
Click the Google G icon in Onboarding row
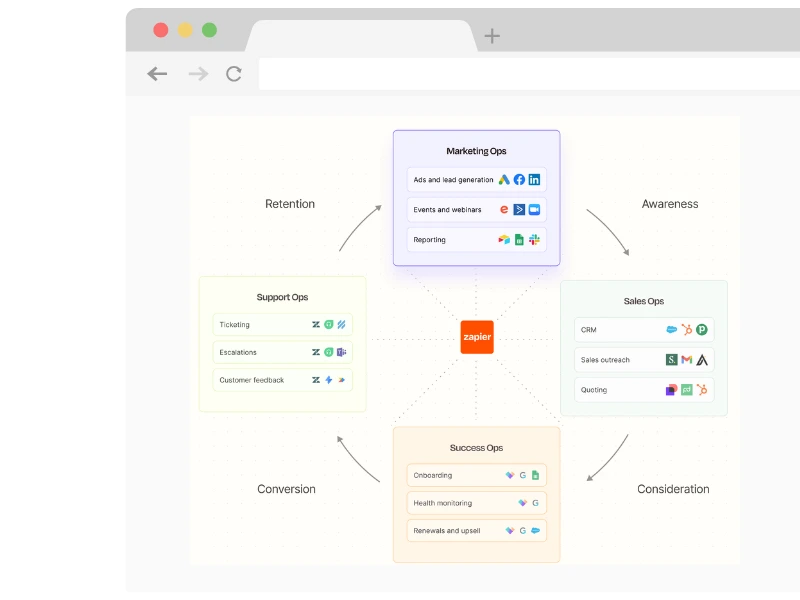tap(522, 475)
